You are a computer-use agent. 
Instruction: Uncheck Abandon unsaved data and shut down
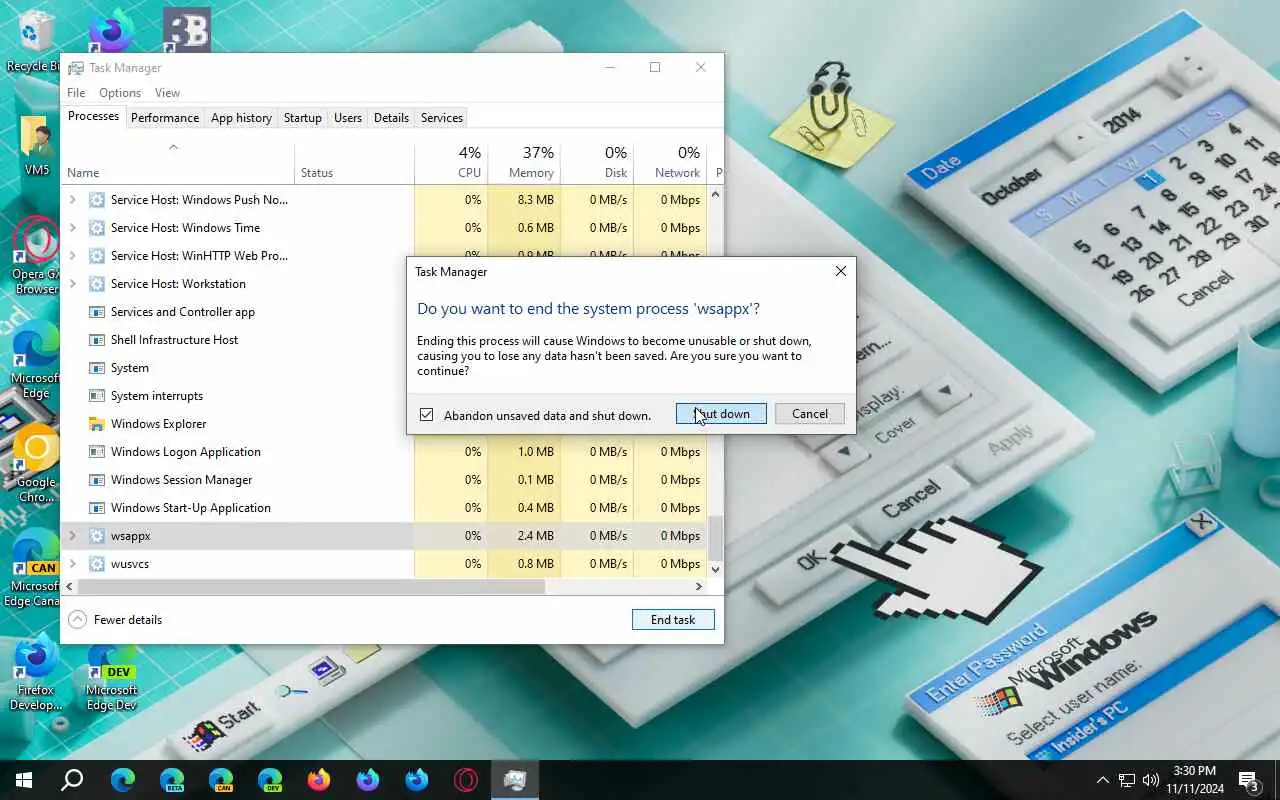tap(427, 415)
